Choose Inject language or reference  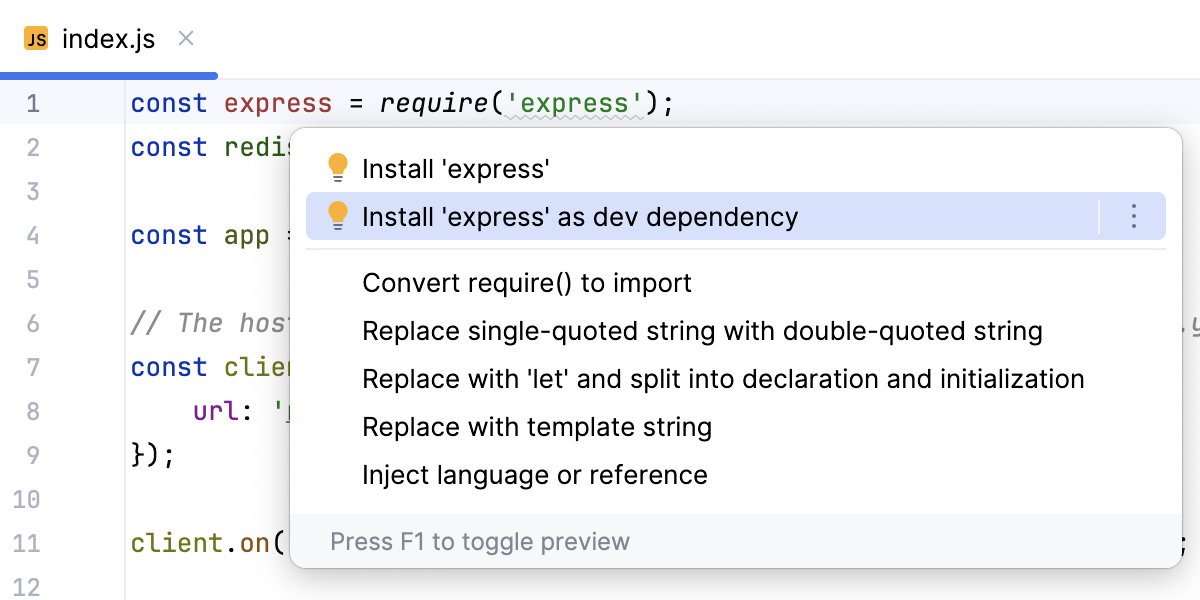735,475
